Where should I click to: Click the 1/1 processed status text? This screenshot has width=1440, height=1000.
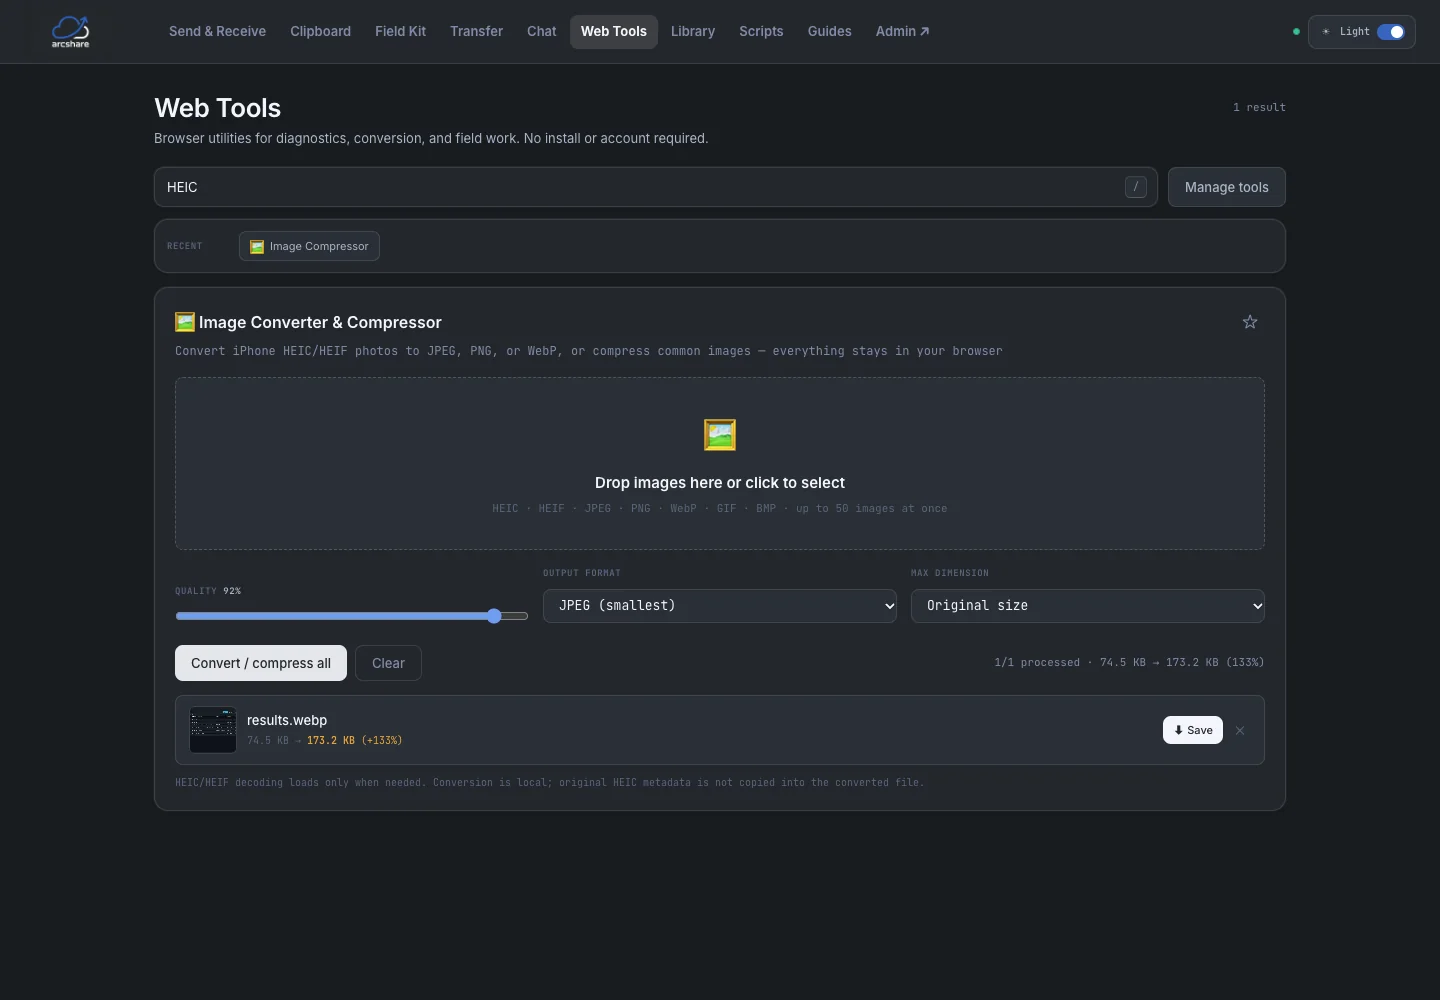(x=1129, y=663)
